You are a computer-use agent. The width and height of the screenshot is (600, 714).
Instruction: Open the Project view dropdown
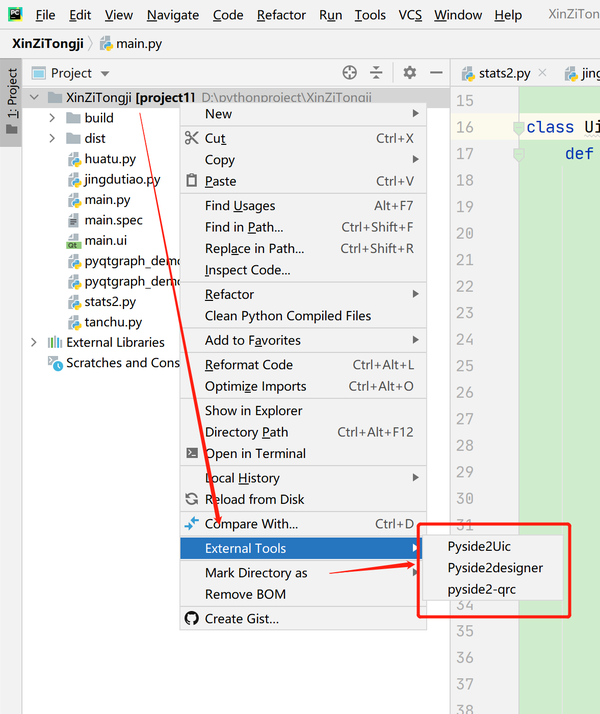pos(105,73)
